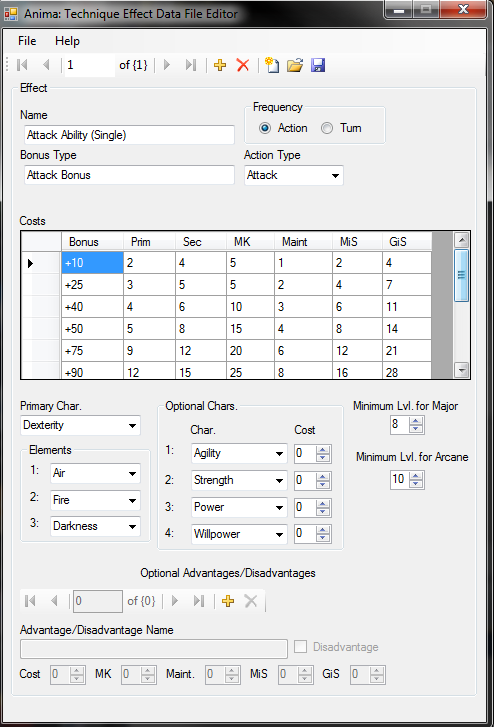Open data file folder icon
Image resolution: width=494 pixels, height=727 pixels.
(x=295, y=65)
